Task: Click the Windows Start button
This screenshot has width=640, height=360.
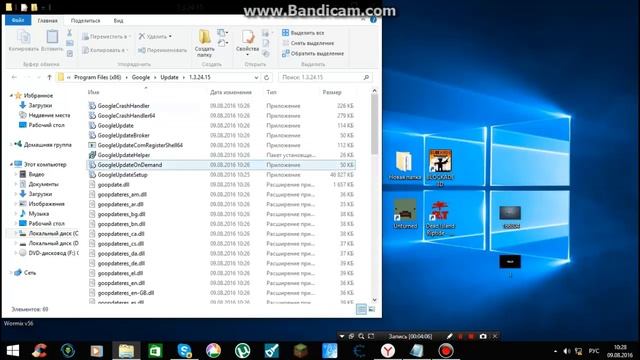Action: click(13, 351)
